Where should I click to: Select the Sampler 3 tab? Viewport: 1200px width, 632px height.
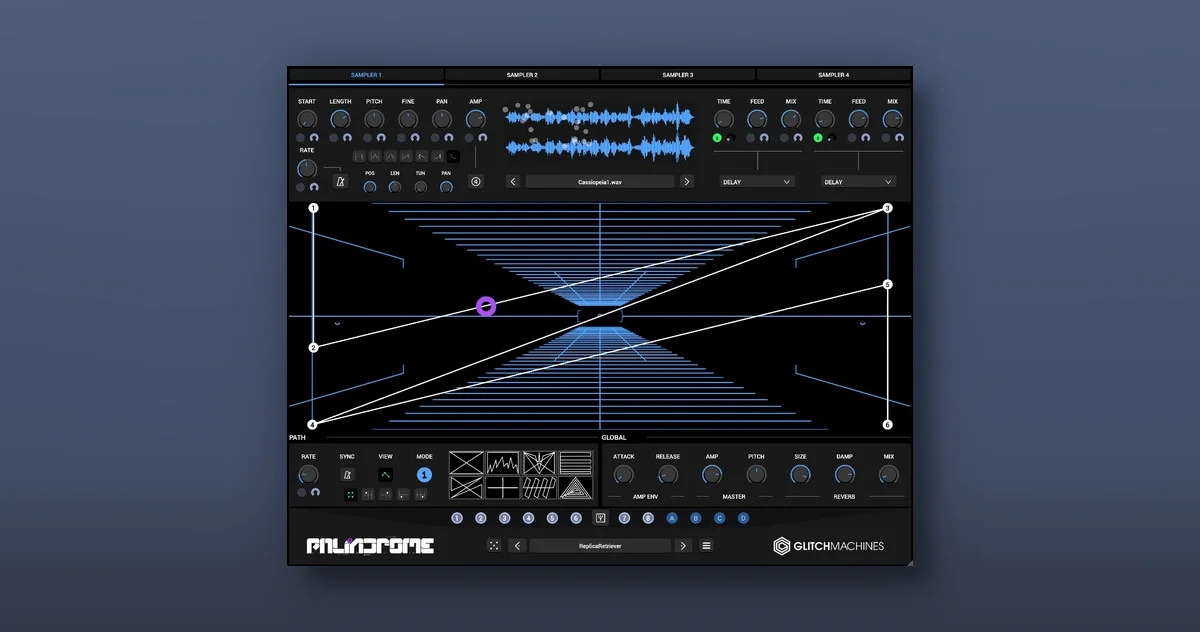point(678,75)
